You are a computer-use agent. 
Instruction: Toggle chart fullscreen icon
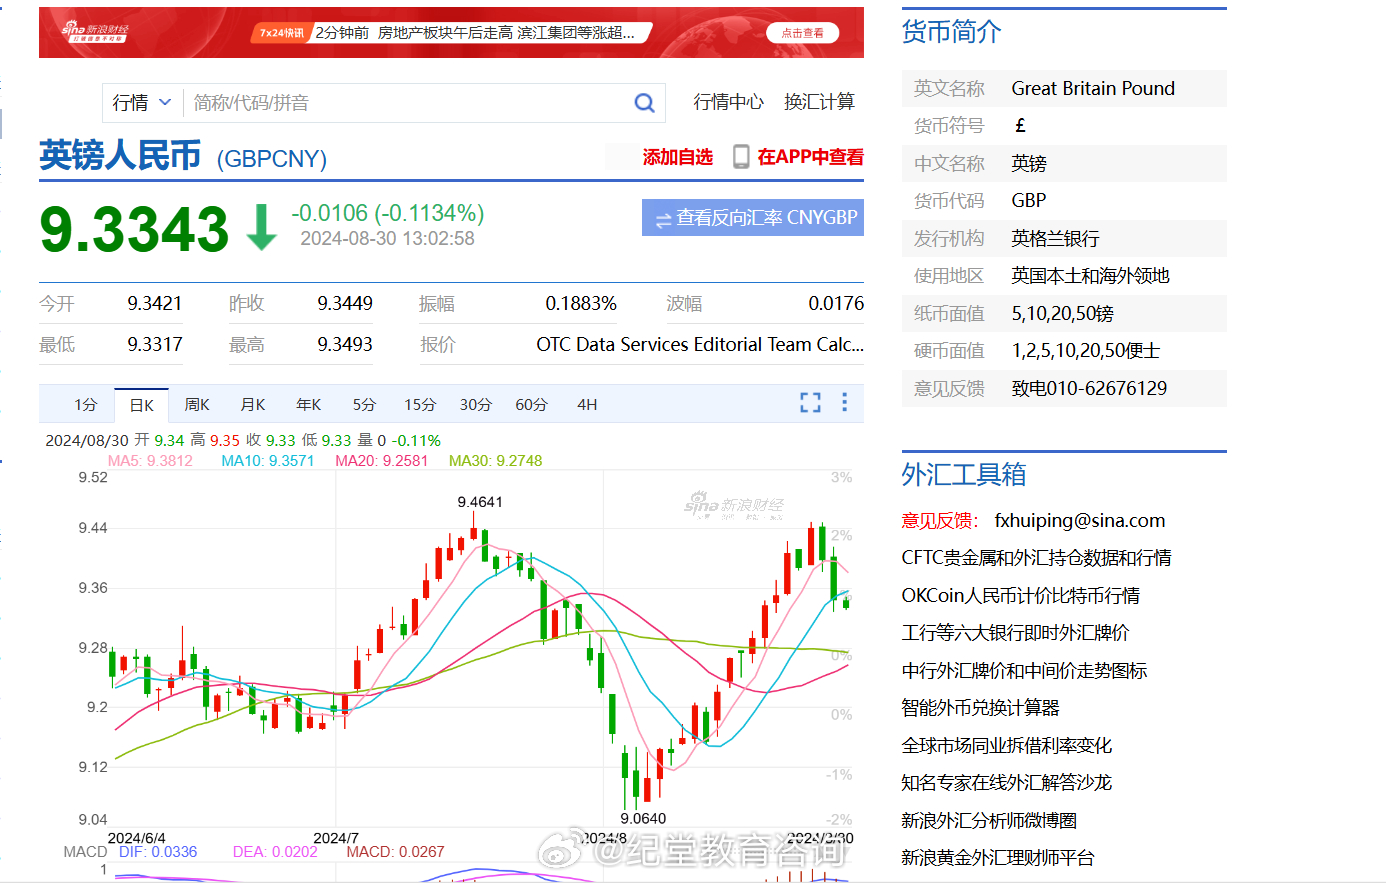[810, 402]
